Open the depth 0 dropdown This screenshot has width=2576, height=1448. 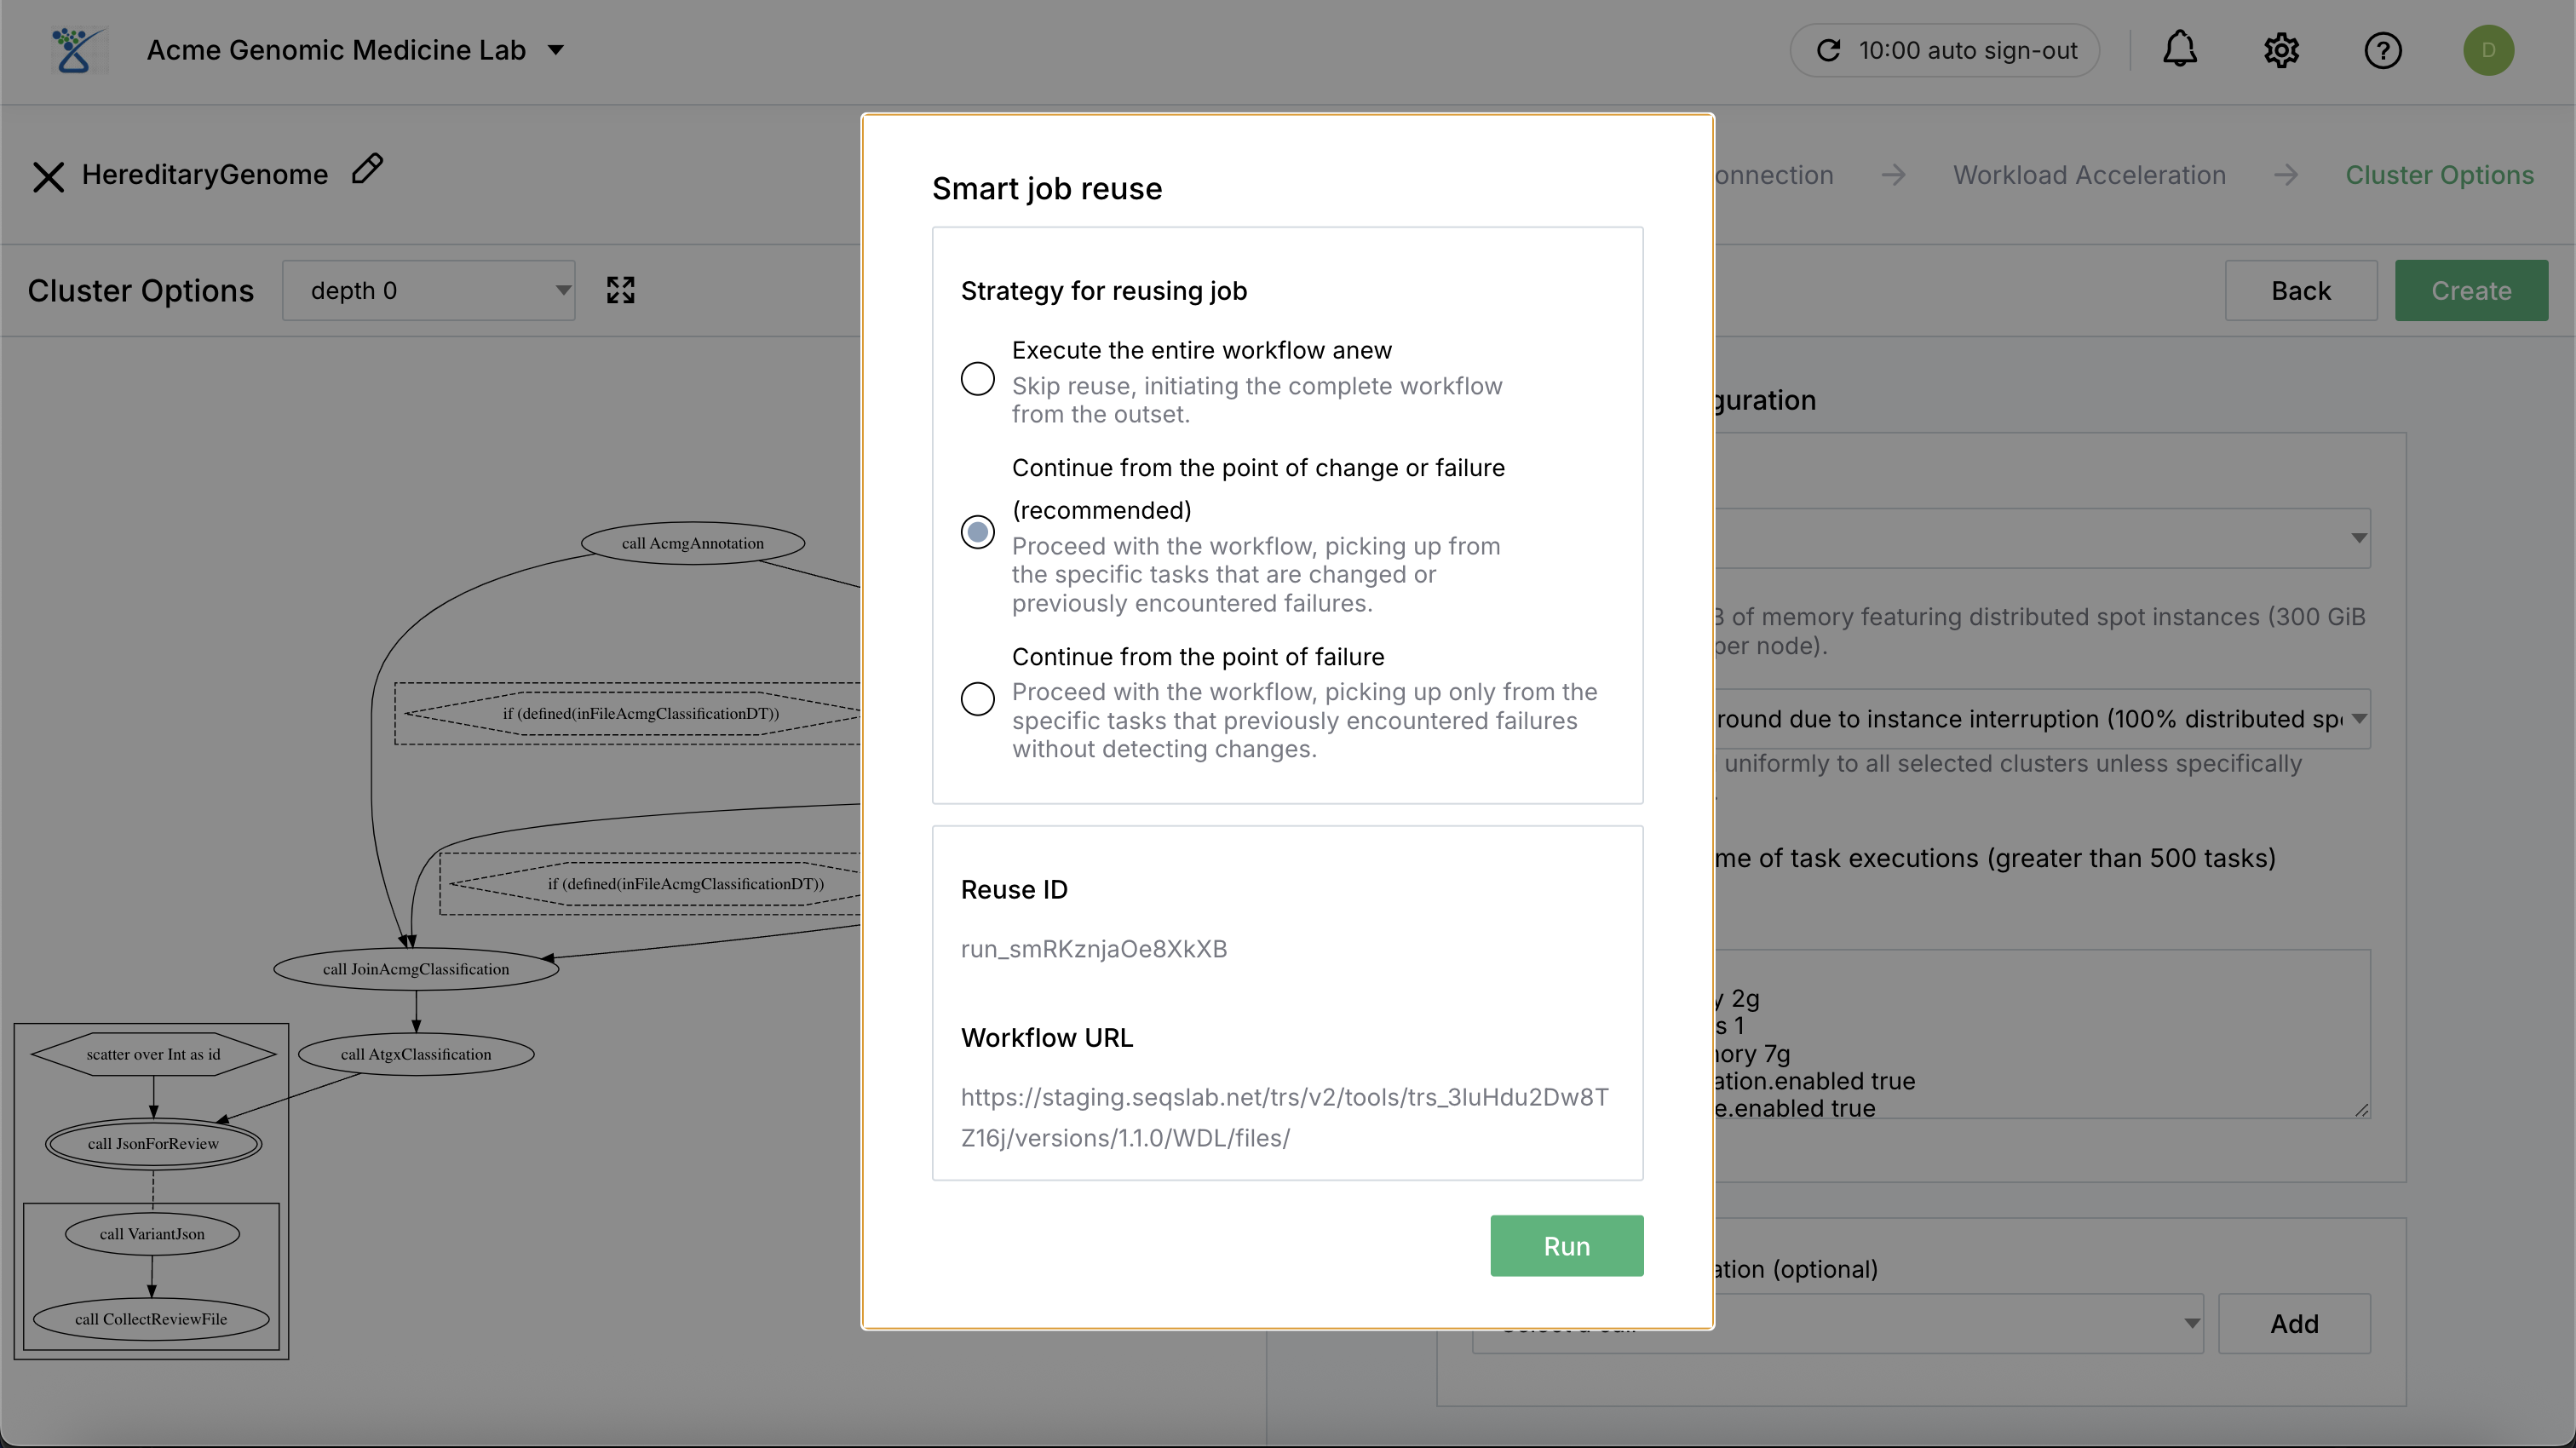coord(428,291)
